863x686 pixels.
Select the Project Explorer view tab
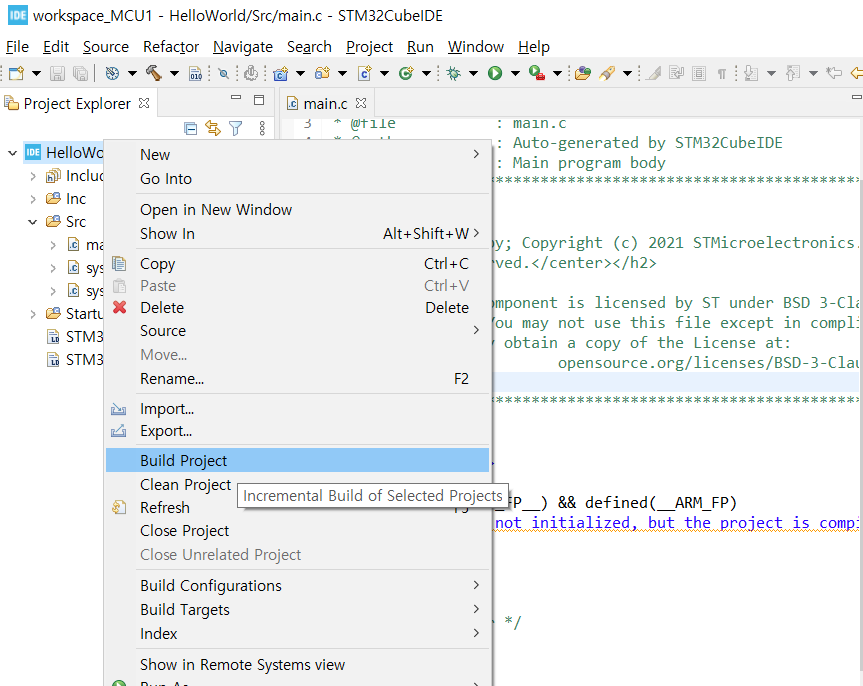point(77,104)
